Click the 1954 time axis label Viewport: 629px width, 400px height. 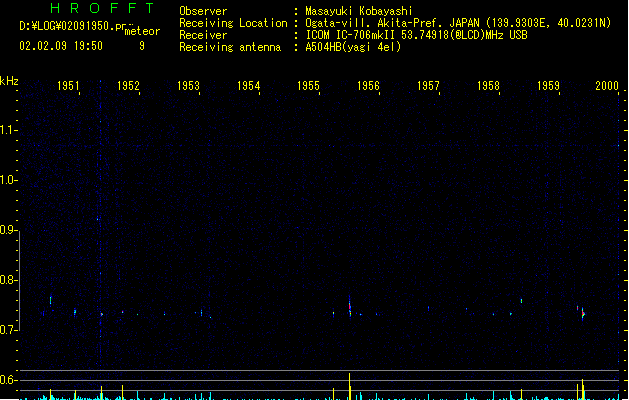click(249, 86)
